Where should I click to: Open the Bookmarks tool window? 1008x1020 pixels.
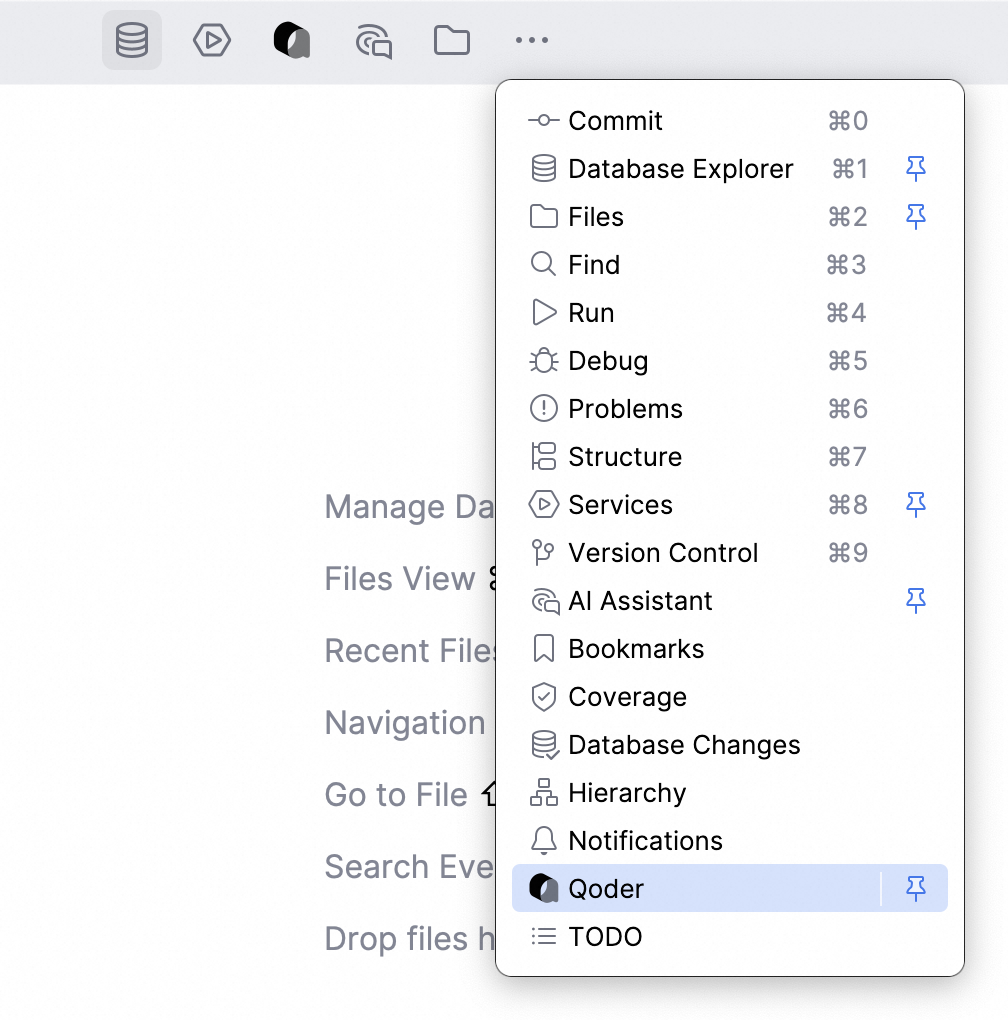click(x=636, y=649)
